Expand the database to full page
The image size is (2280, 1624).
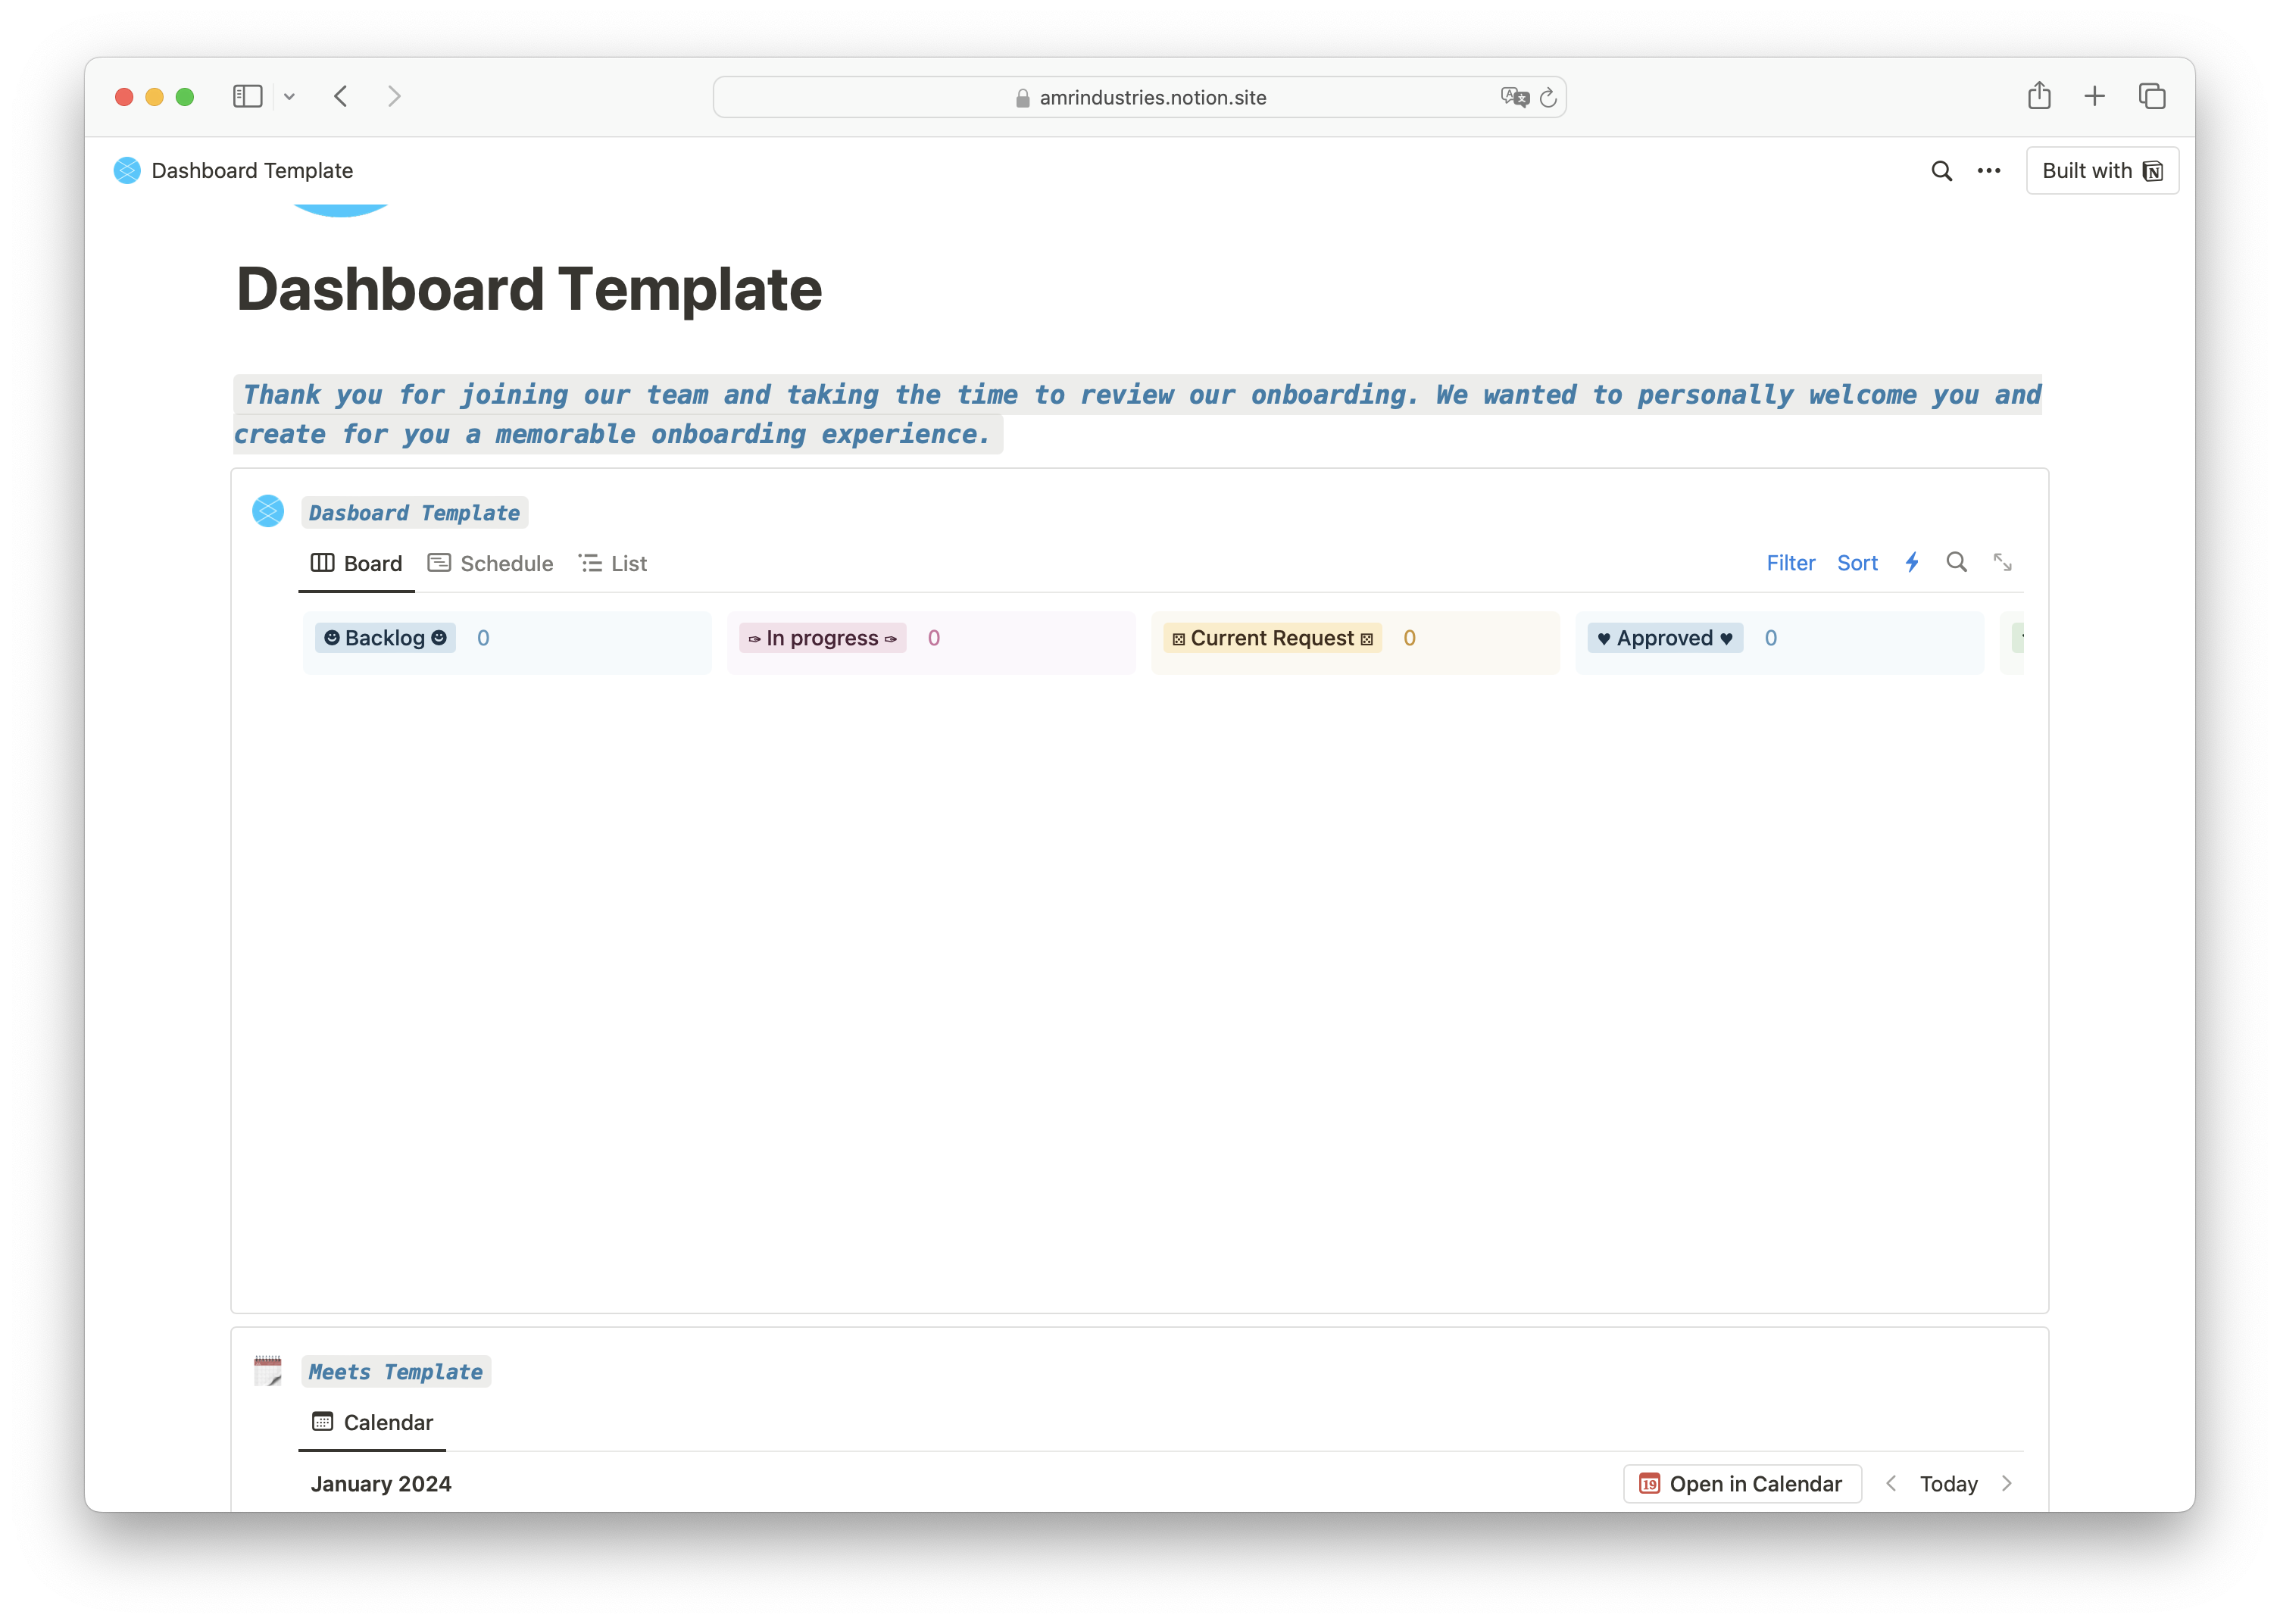pyautogui.click(x=2002, y=563)
